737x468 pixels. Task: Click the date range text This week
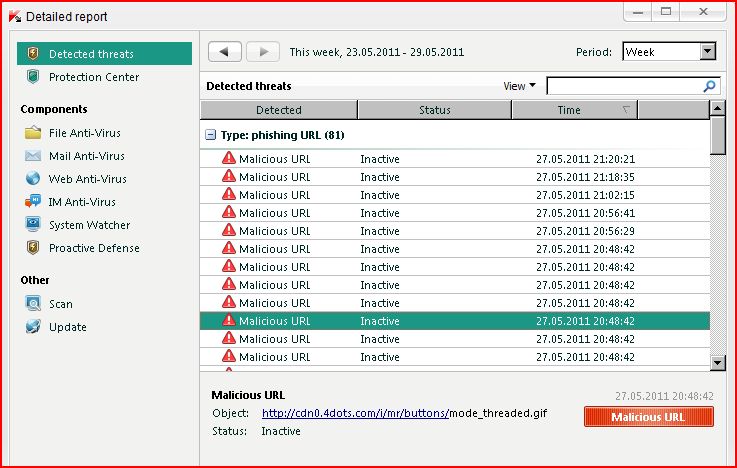(376, 52)
